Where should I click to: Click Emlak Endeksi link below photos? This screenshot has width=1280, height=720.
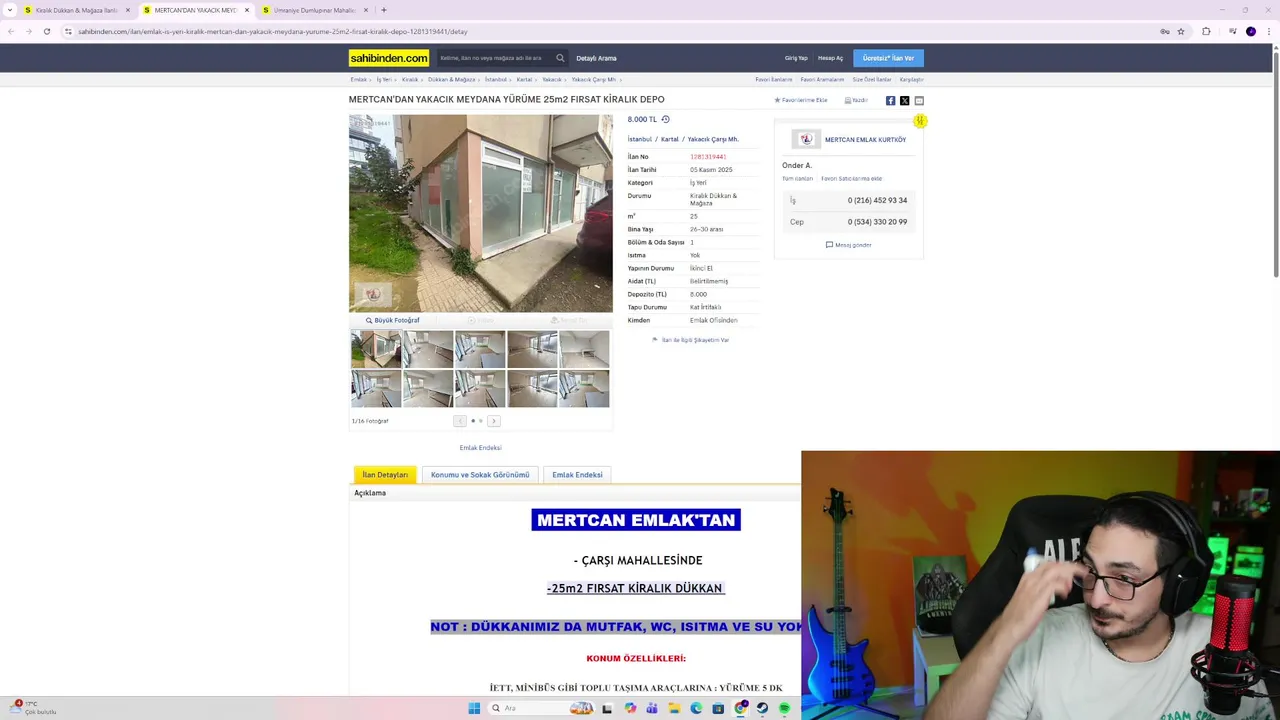point(480,448)
